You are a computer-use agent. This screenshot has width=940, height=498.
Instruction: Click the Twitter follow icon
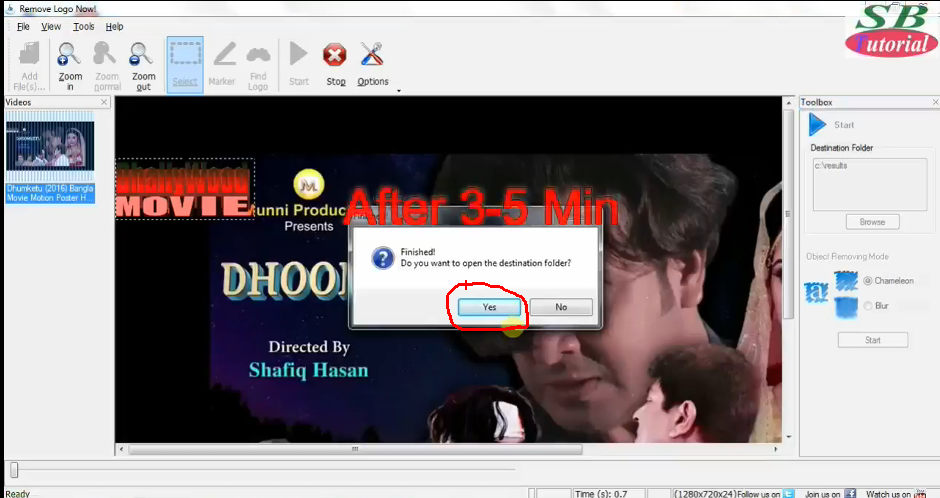pos(789,493)
